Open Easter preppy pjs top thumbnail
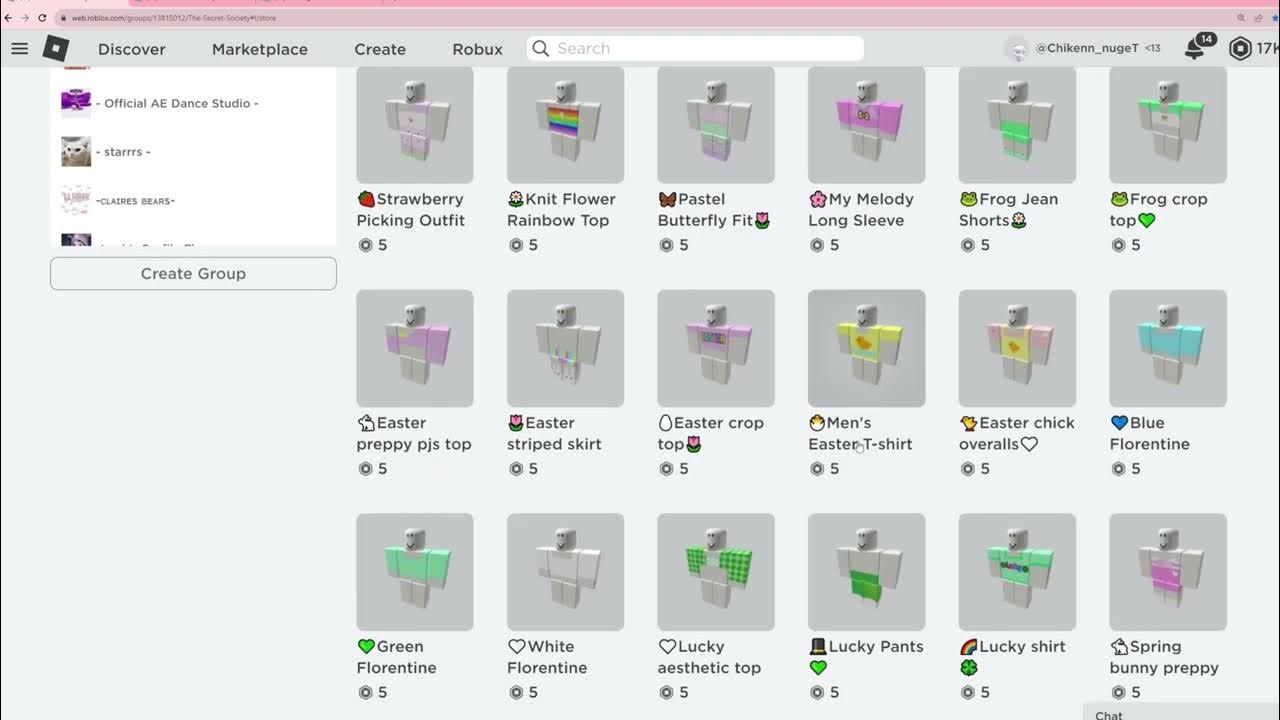Viewport: 1280px width, 720px height. click(x=415, y=348)
